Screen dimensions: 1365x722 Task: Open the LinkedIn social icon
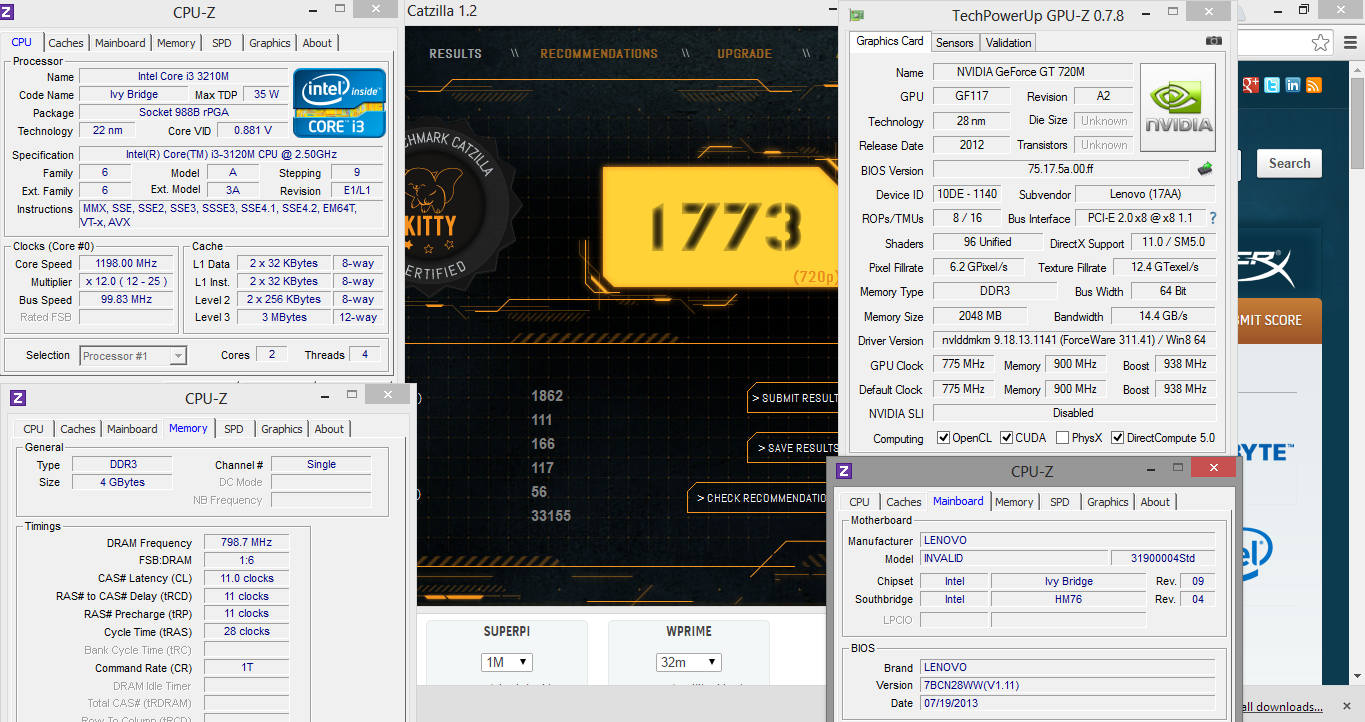(1293, 85)
